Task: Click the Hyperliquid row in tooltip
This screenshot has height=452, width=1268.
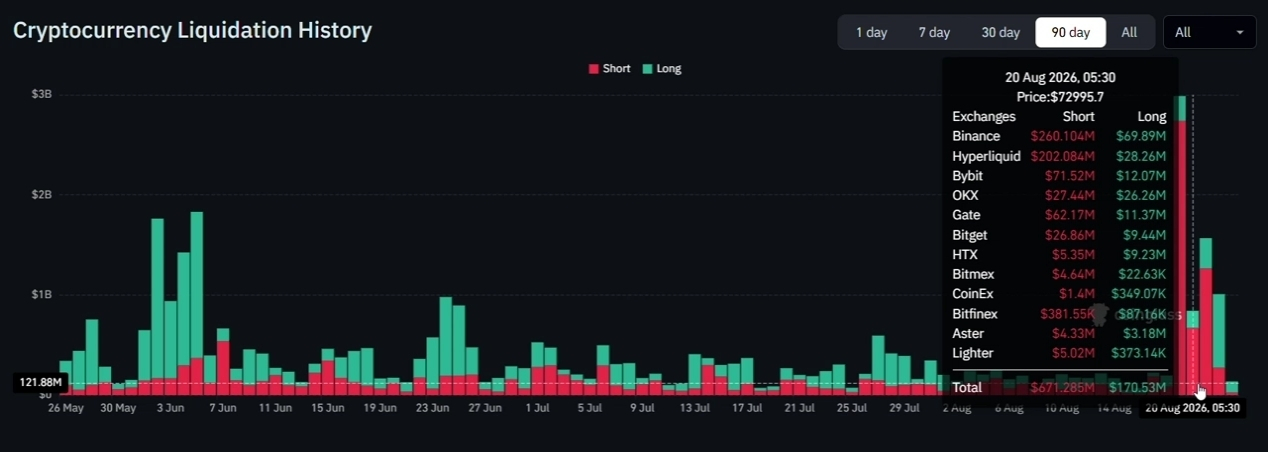Action: tap(1059, 156)
